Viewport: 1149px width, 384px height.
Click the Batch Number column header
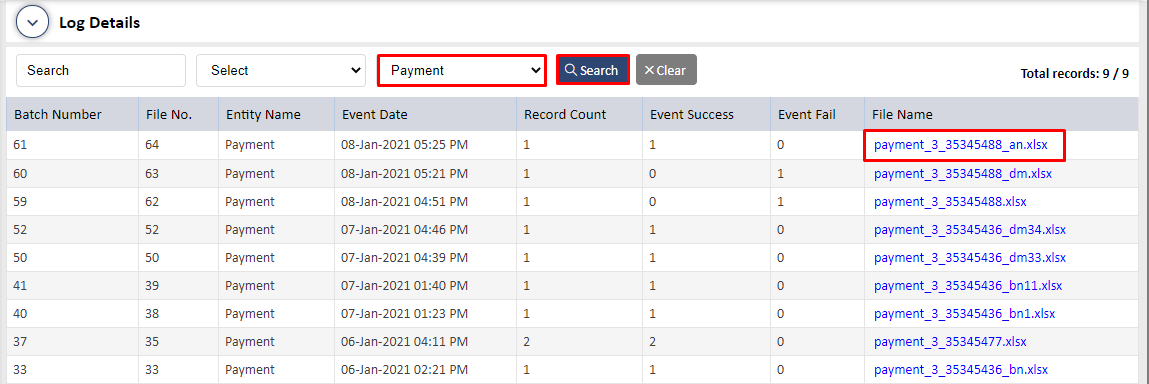tap(73, 114)
